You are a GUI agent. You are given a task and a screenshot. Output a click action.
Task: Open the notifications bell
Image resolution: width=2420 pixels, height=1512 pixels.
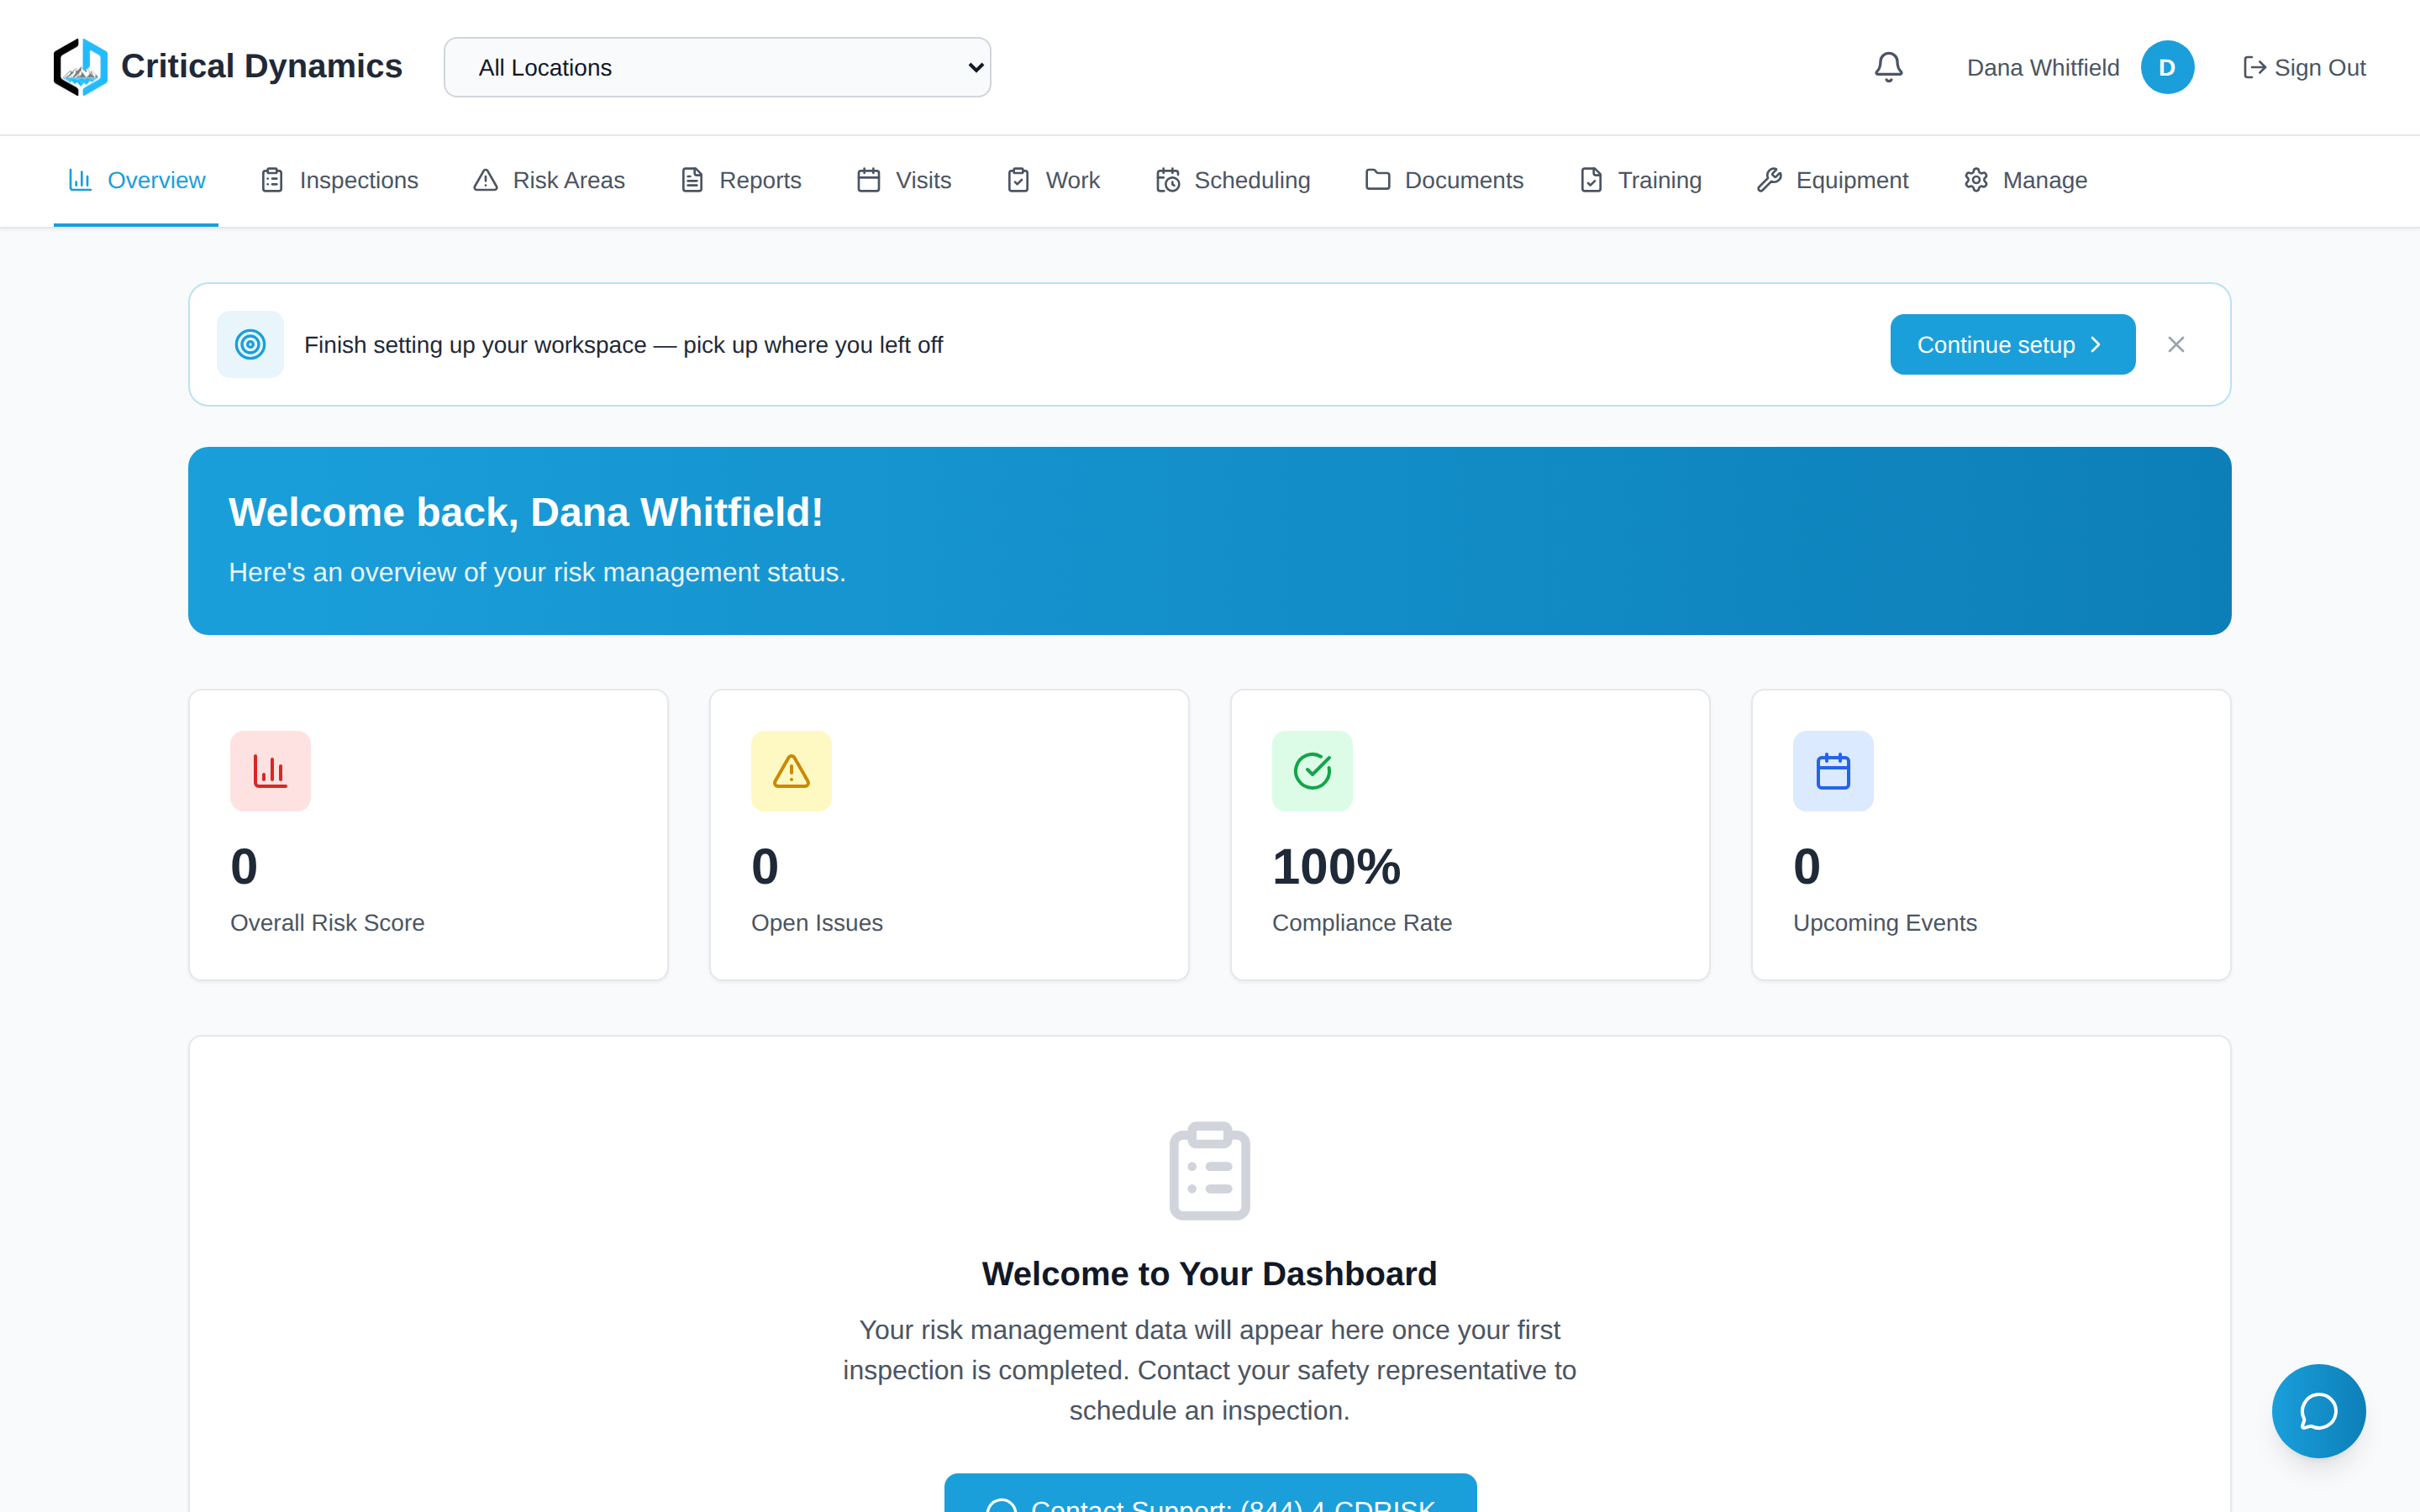[1888, 67]
